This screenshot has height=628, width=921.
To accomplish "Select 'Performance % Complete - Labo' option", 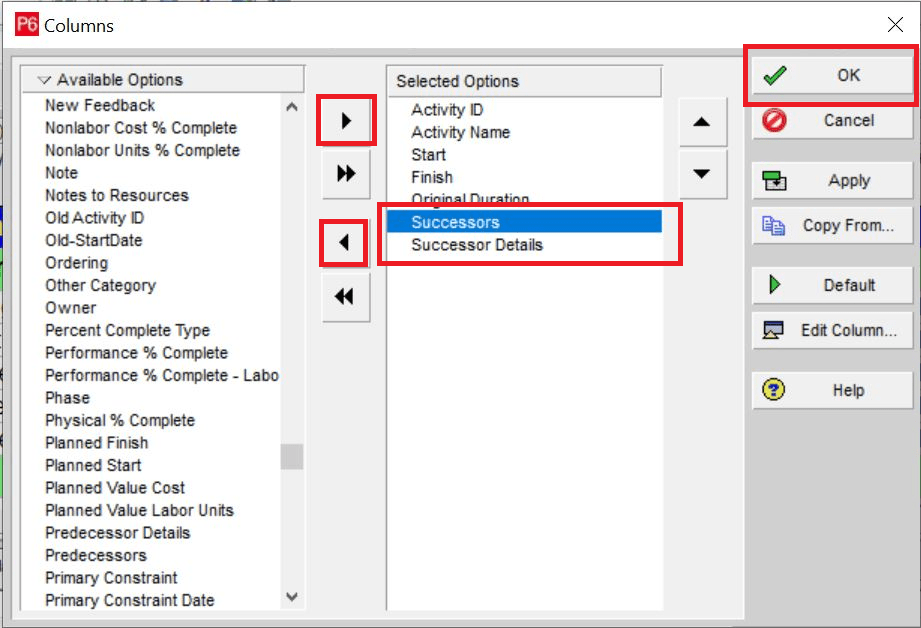I will pyautogui.click(x=162, y=375).
